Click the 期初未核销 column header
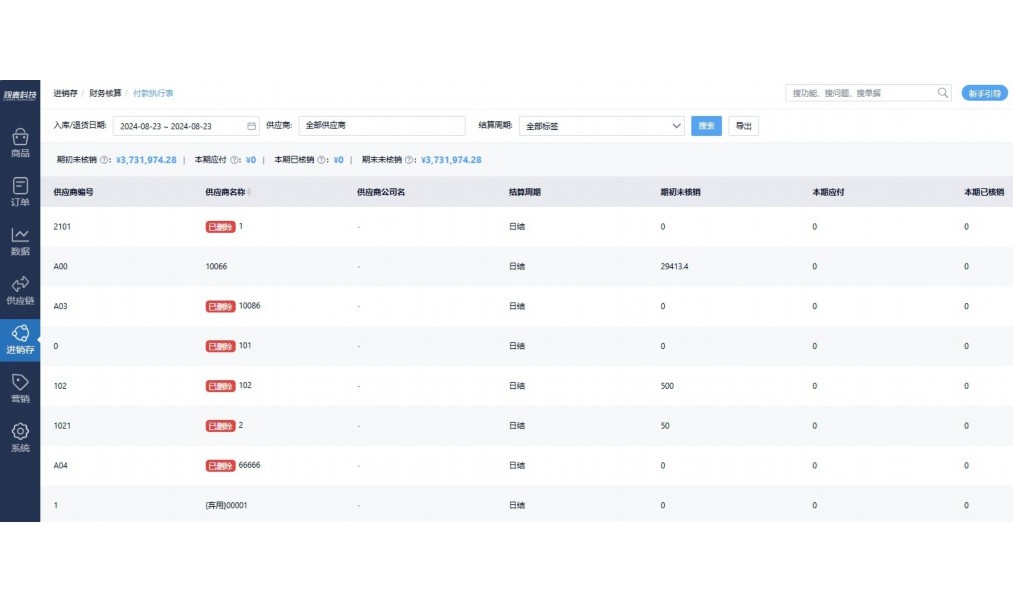The image size is (1013, 602). pos(680,192)
